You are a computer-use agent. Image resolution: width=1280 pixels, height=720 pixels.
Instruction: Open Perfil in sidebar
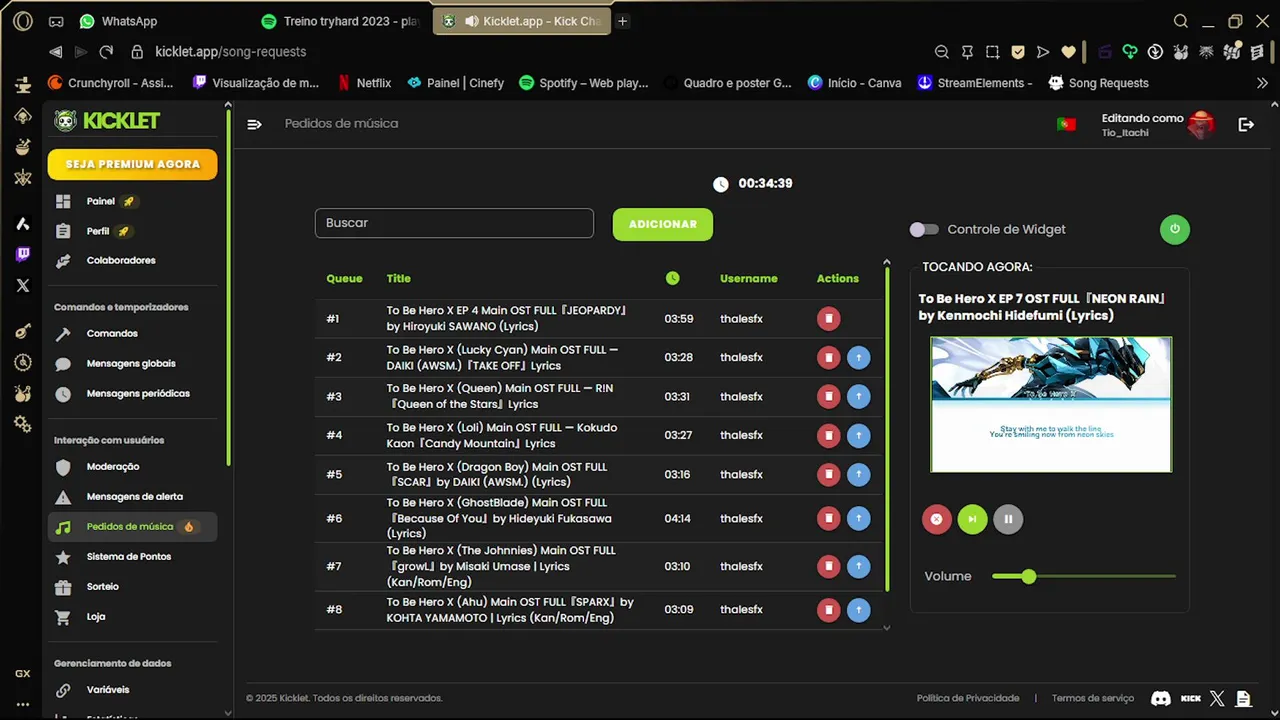[132, 231]
